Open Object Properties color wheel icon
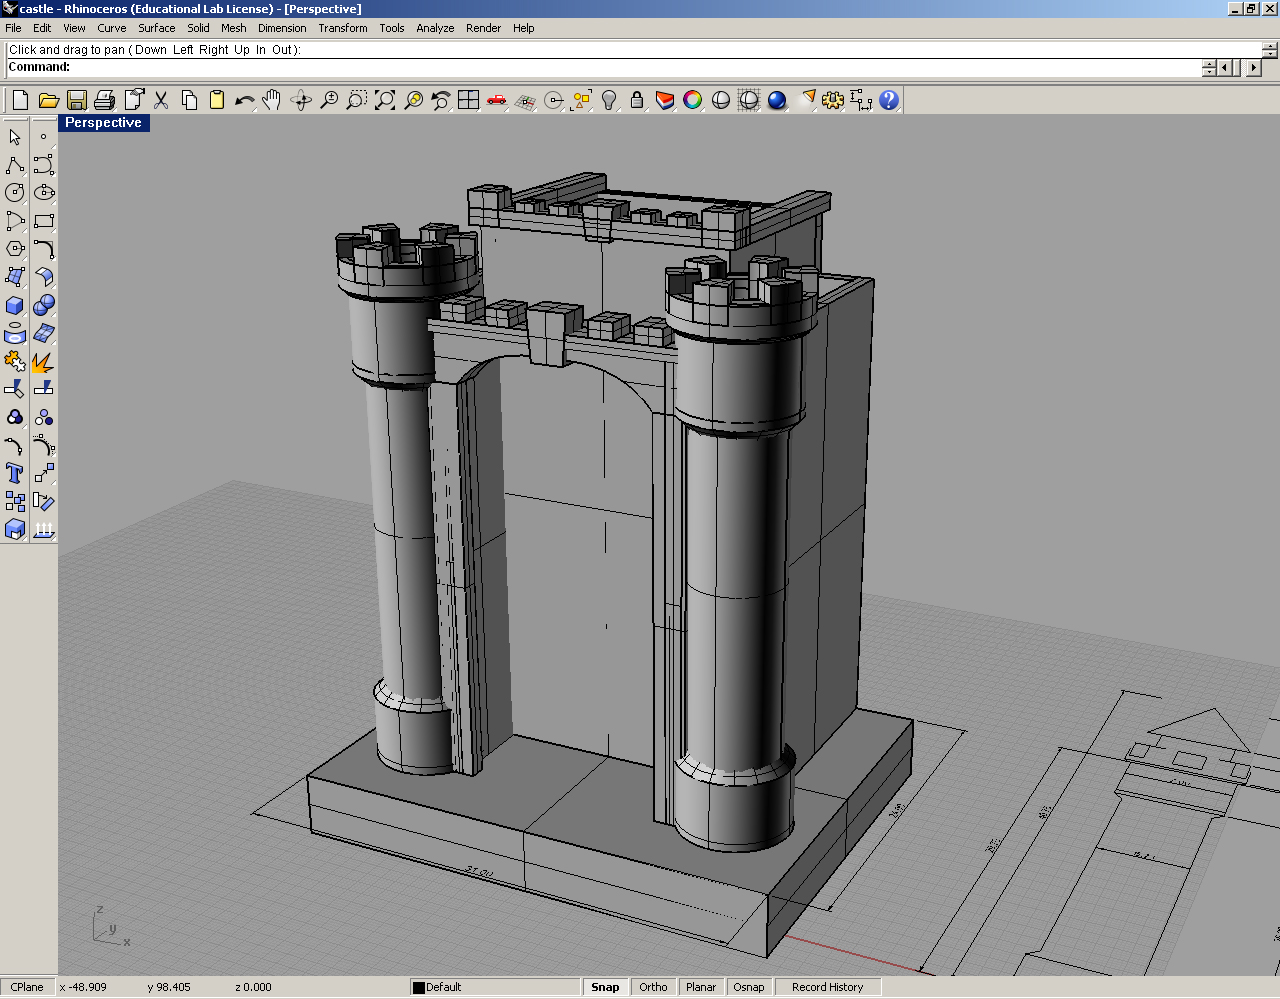Screen dimensions: 1280x999 click(x=692, y=100)
